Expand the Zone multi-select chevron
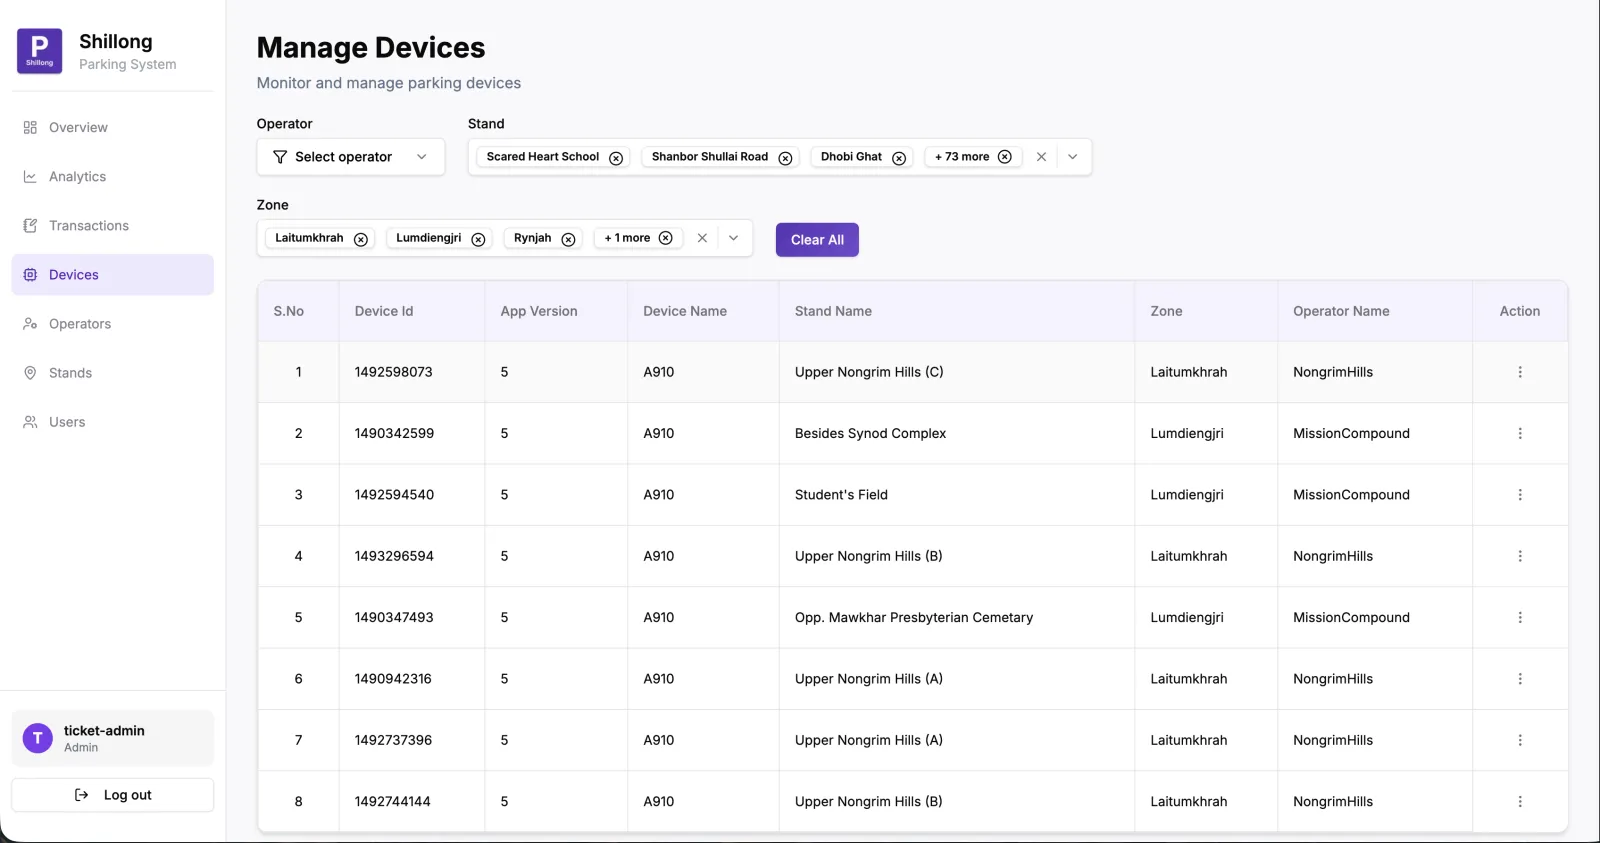This screenshot has width=1600, height=843. tap(734, 238)
